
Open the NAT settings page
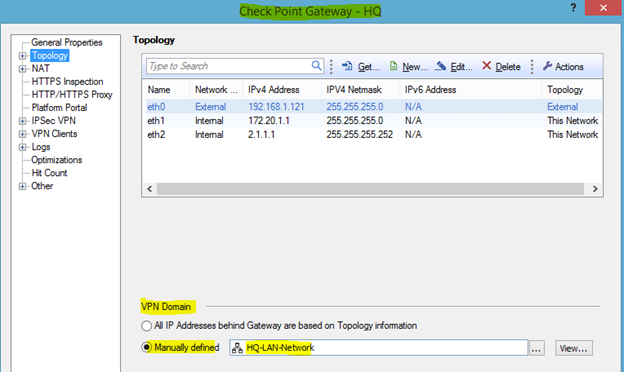[x=41, y=68]
